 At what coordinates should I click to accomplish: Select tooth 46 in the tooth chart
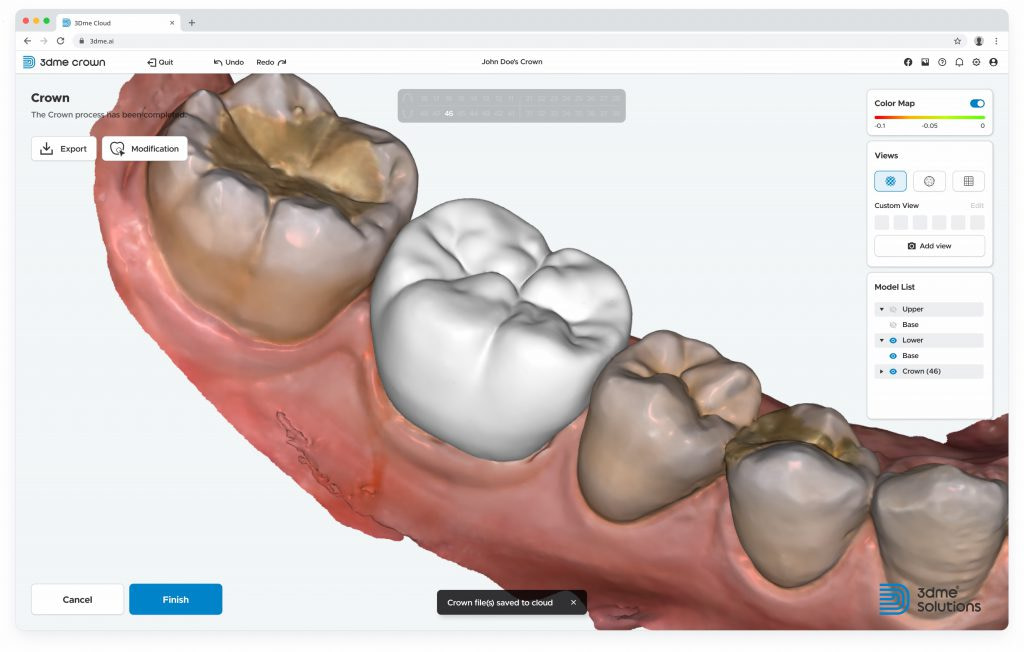point(448,113)
